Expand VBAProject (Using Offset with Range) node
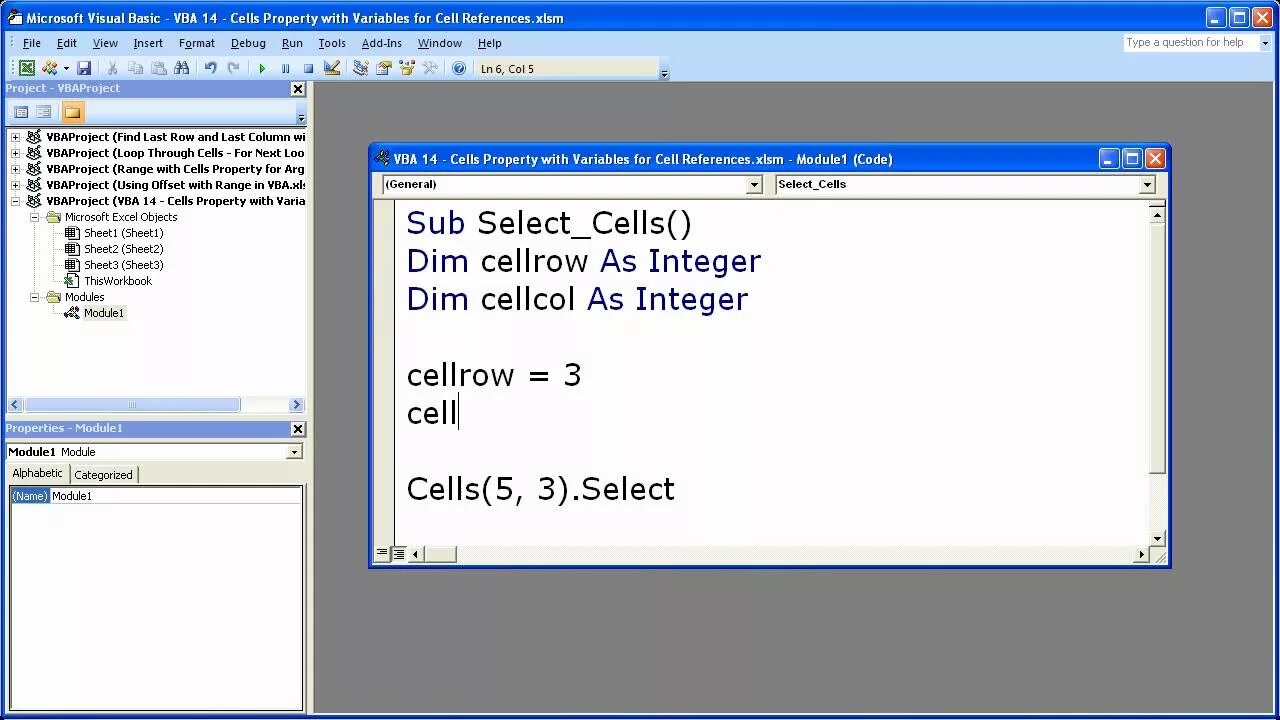 click(15, 185)
